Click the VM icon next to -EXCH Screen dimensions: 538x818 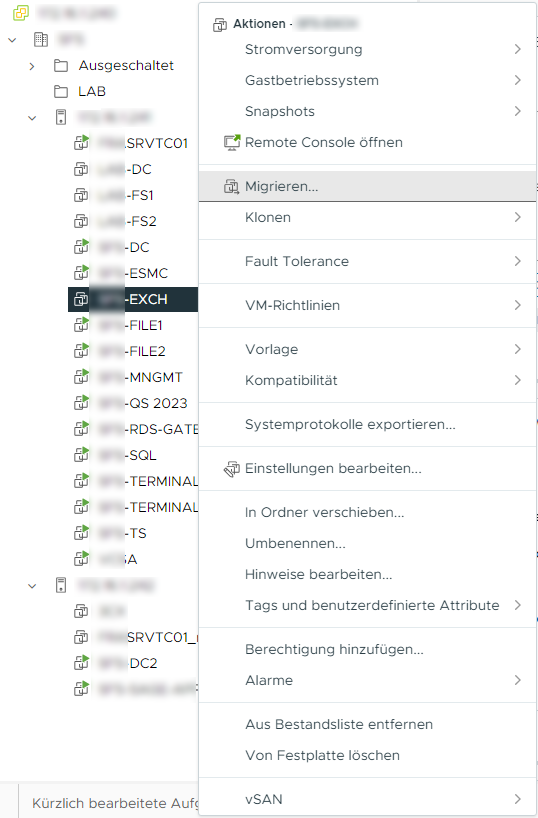click(81, 299)
